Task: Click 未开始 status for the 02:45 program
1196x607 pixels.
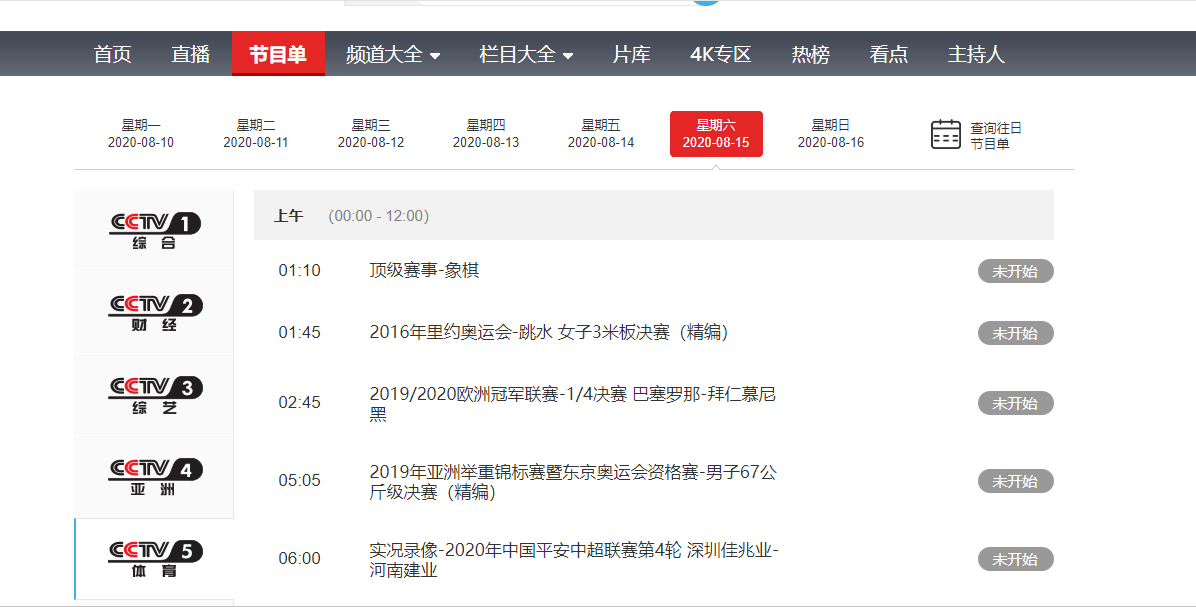Action: (1015, 403)
